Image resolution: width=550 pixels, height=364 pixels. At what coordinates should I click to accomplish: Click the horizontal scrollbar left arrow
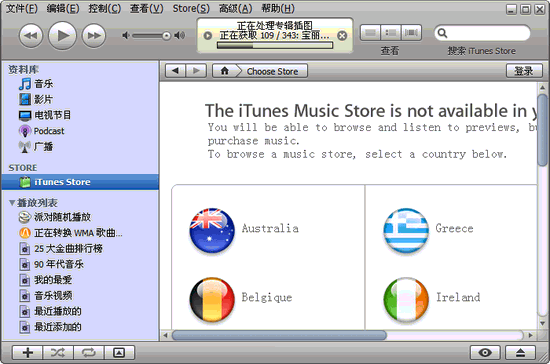(x=165, y=335)
